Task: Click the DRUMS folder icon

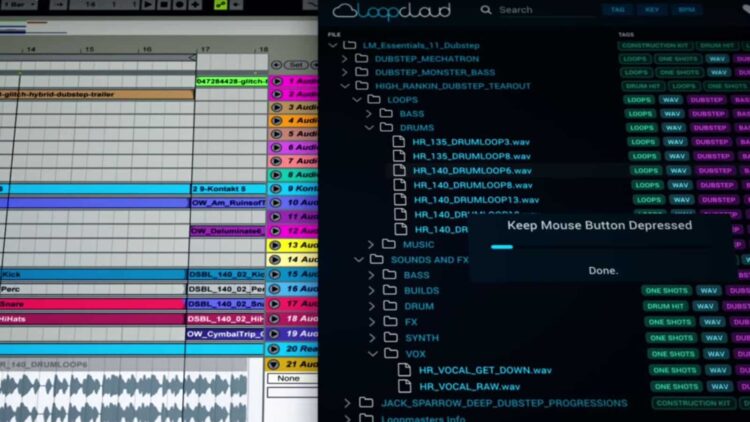Action: 386,127
